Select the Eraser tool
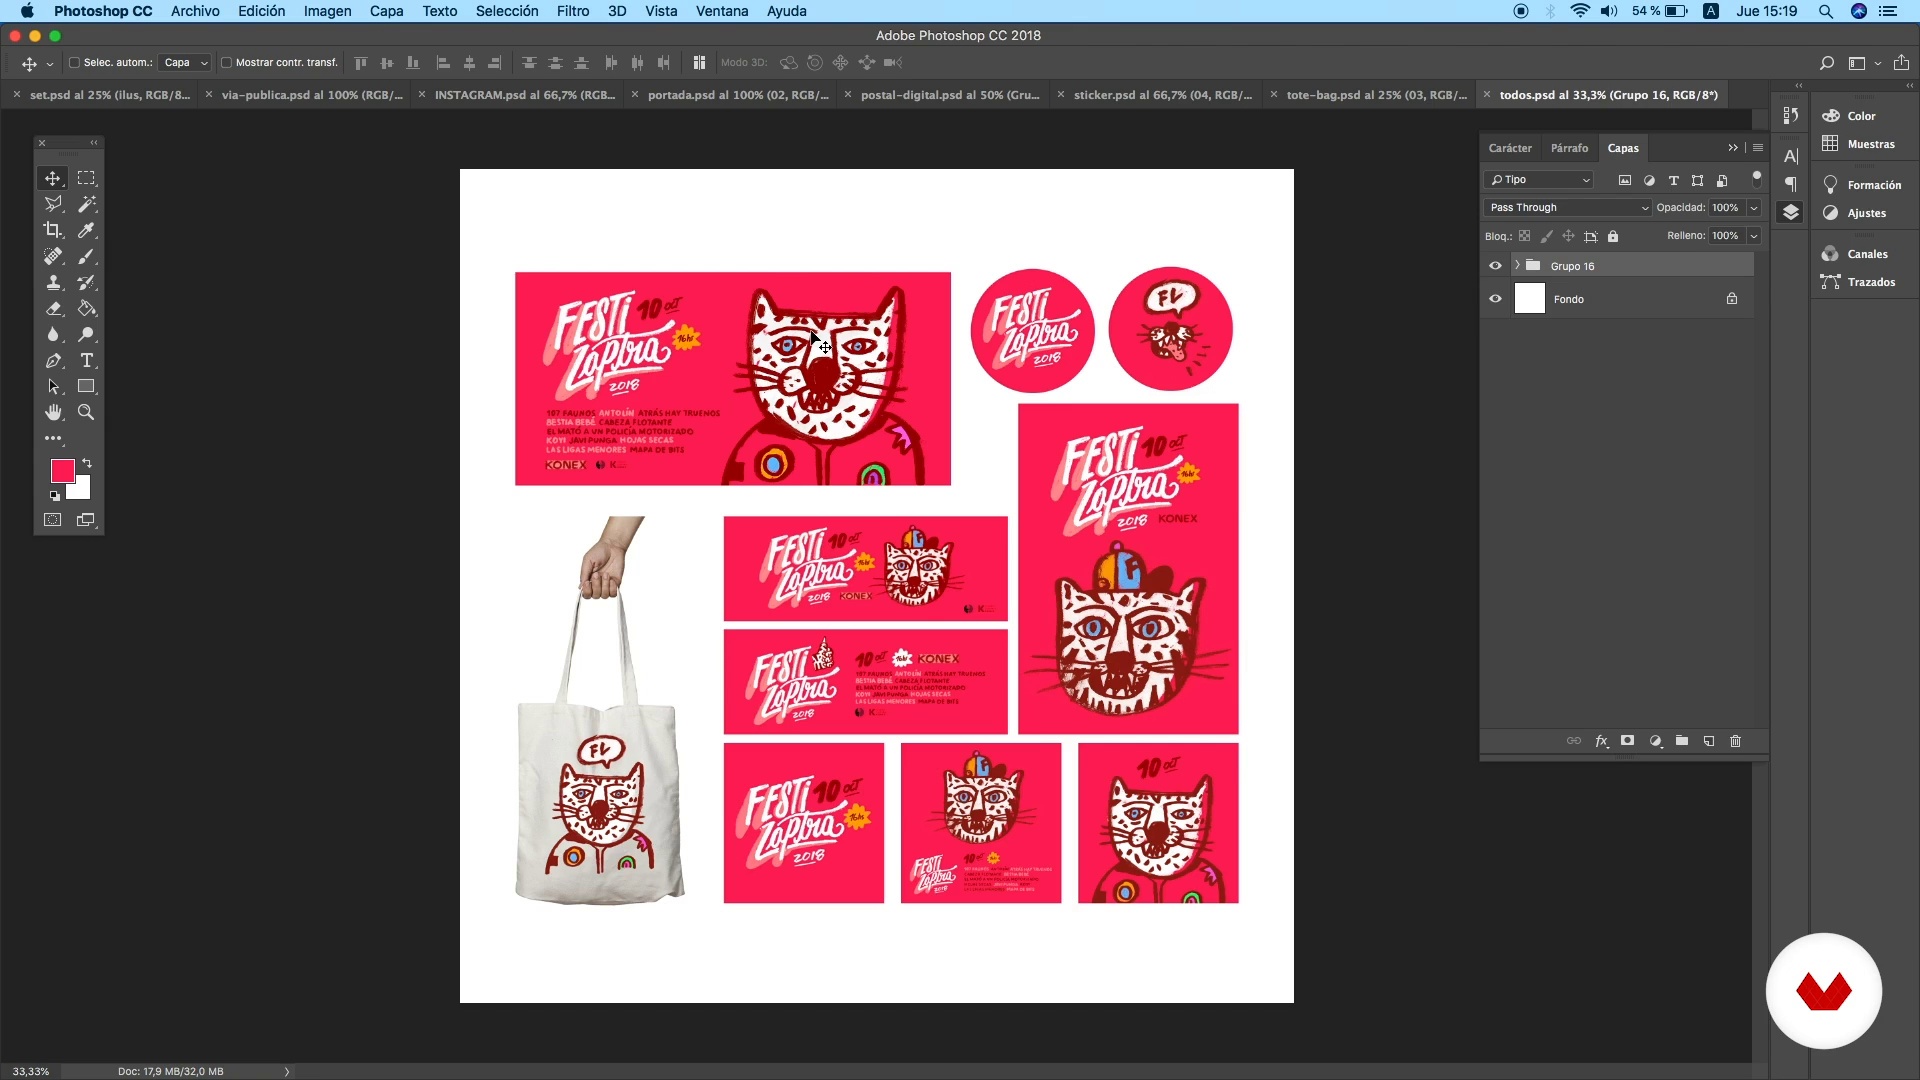The width and height of the screenshot is (1920, 1080). (53, 308)
